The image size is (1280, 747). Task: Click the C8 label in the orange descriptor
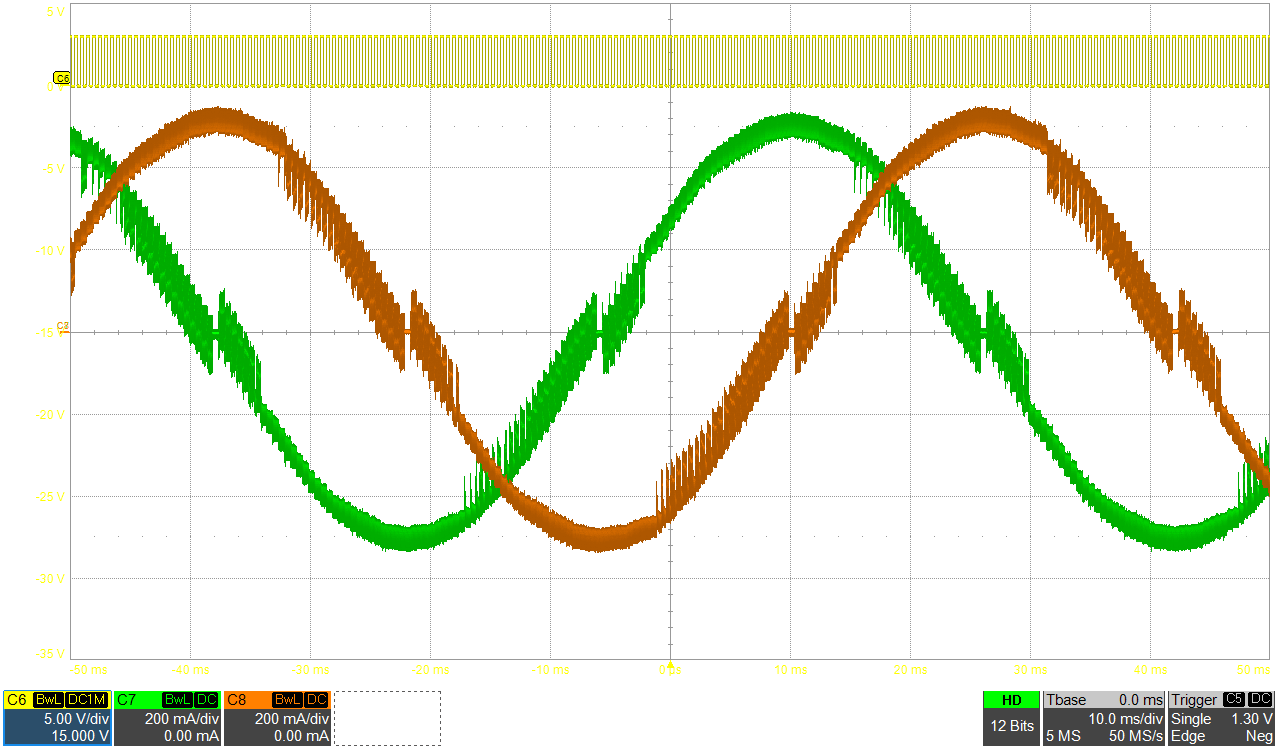click(237, 700)
